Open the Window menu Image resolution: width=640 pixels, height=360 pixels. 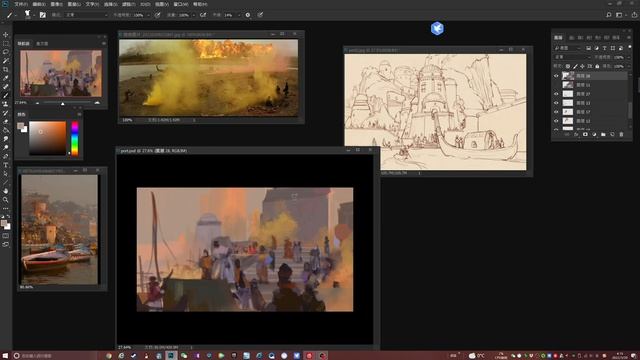(x=181, y=4)
